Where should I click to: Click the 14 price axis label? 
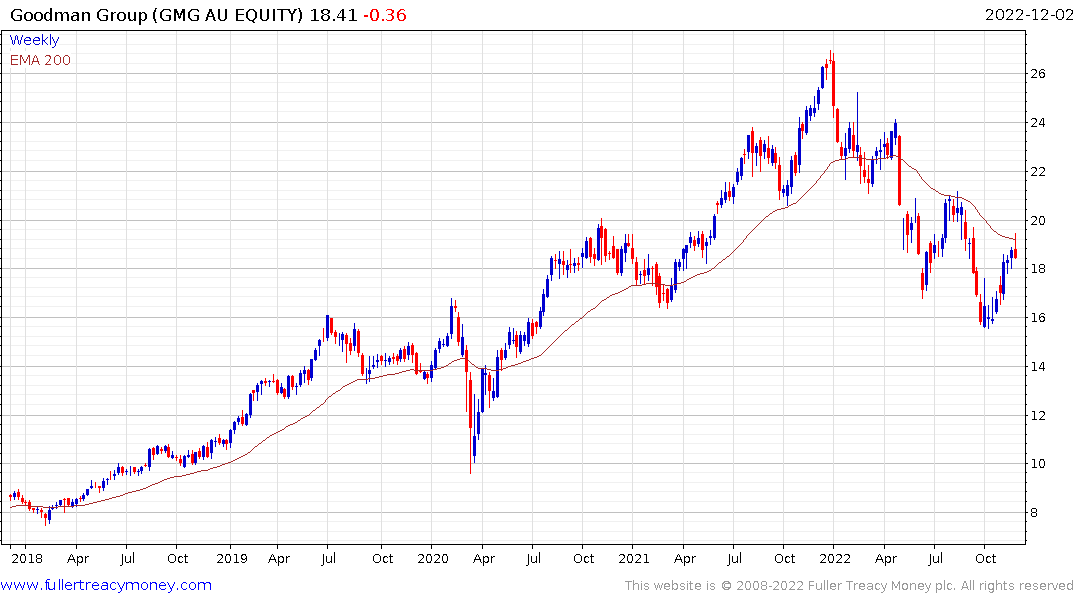point(1038,366)
